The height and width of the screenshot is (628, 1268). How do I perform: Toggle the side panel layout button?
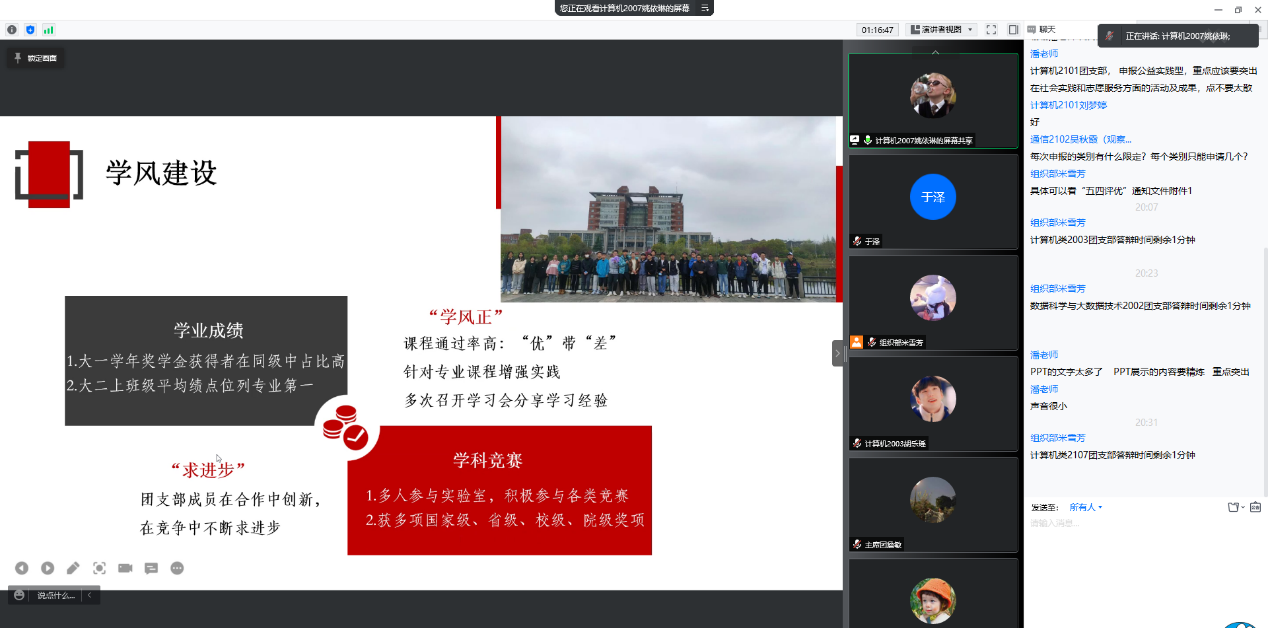pyautogui.click(x=1013, y=30)
